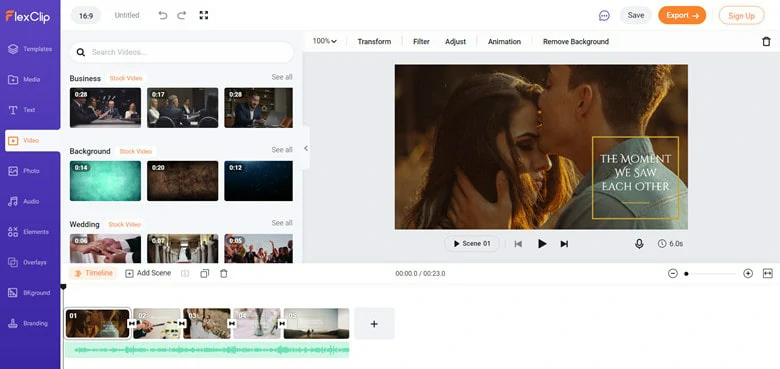Open the Adjust options
Image resolution: width=780 pixels, height=369 pixels.
pyautogui.click(x=456, y=42)
